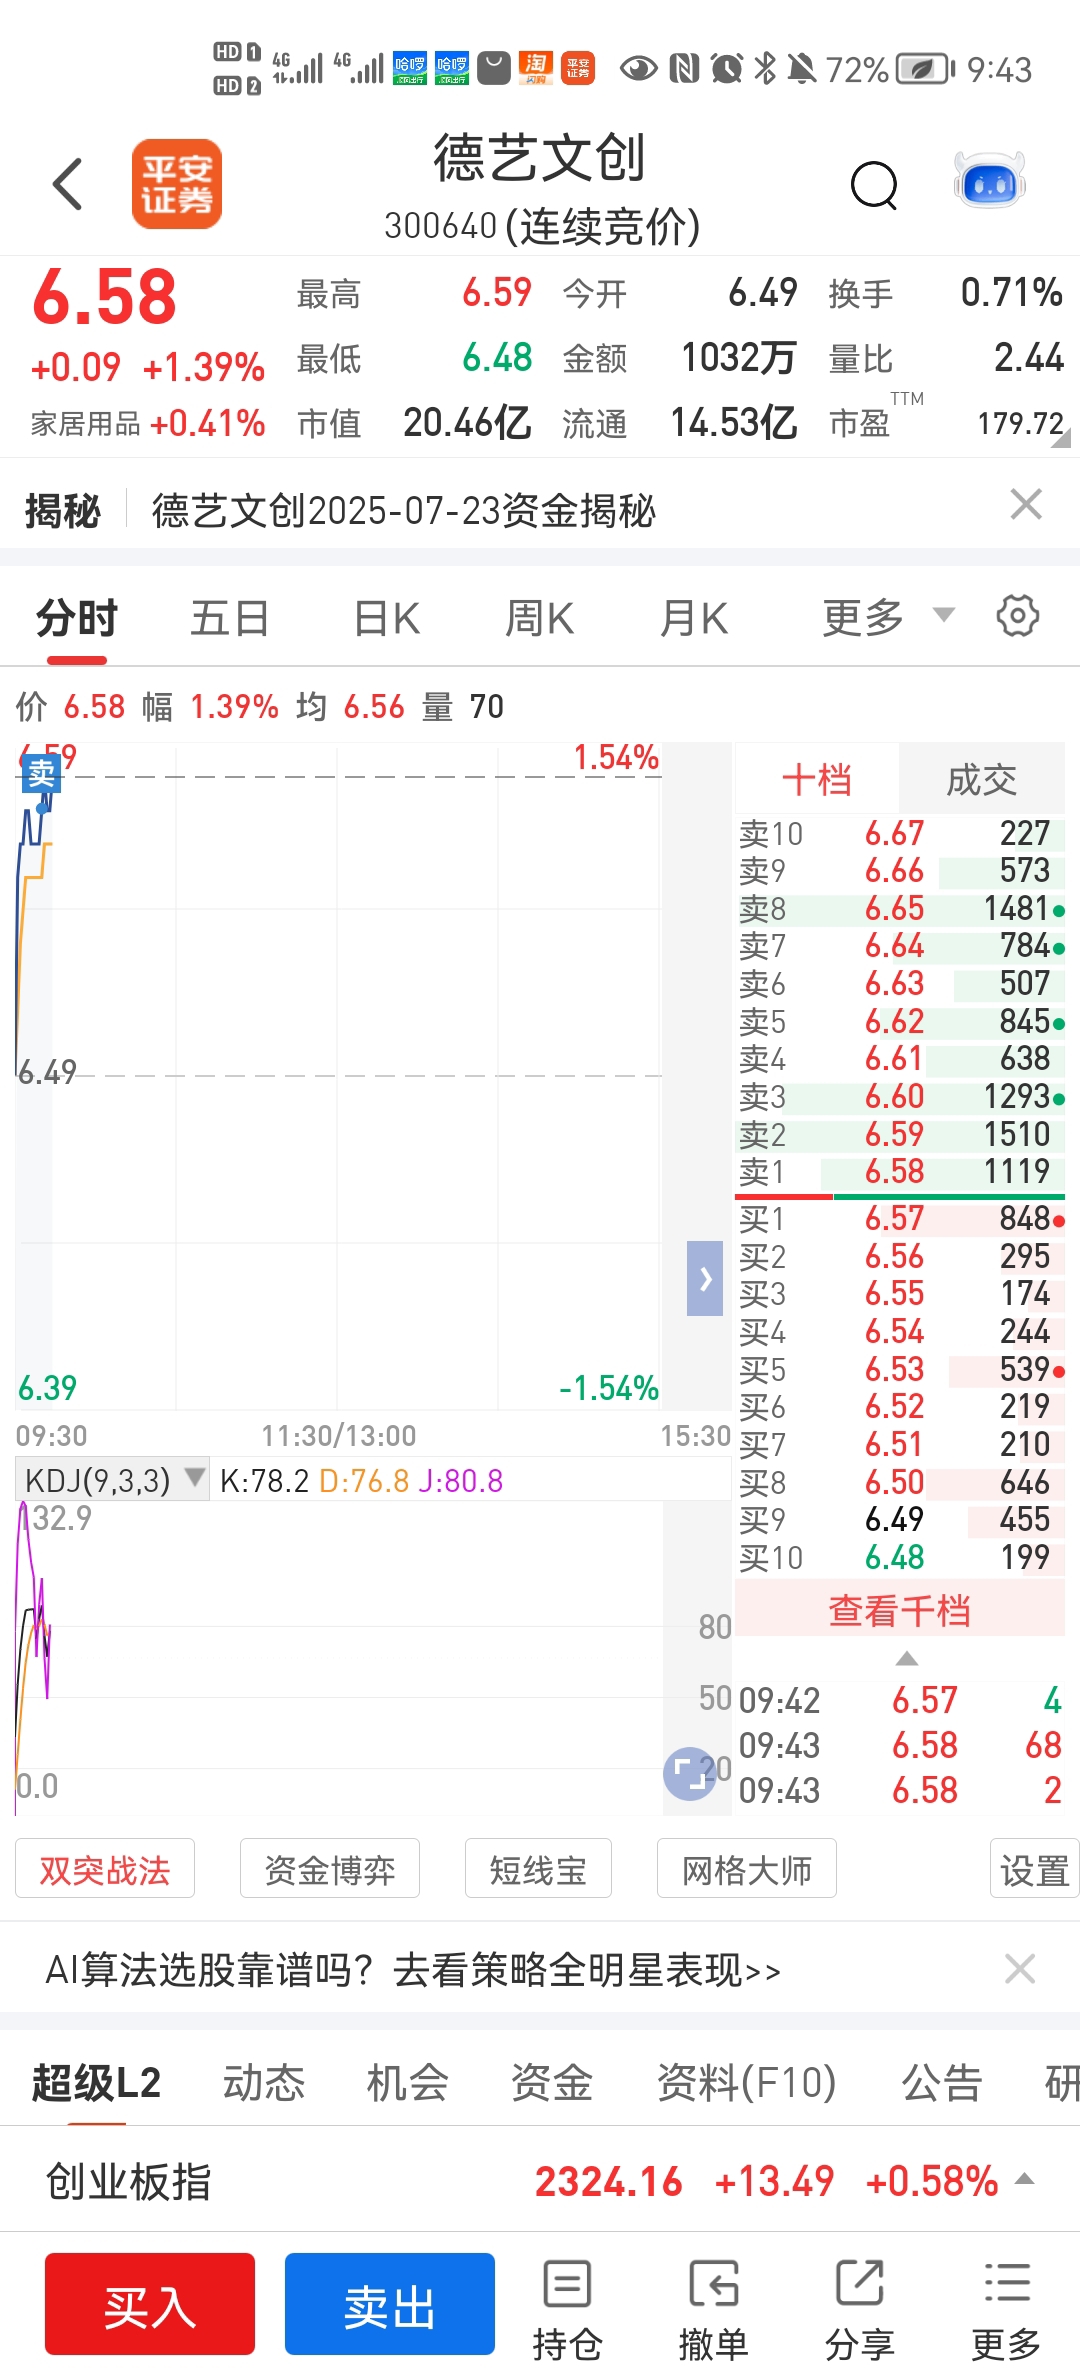
Task: Switch to 分时 tab
Action: tap(77, 617)
